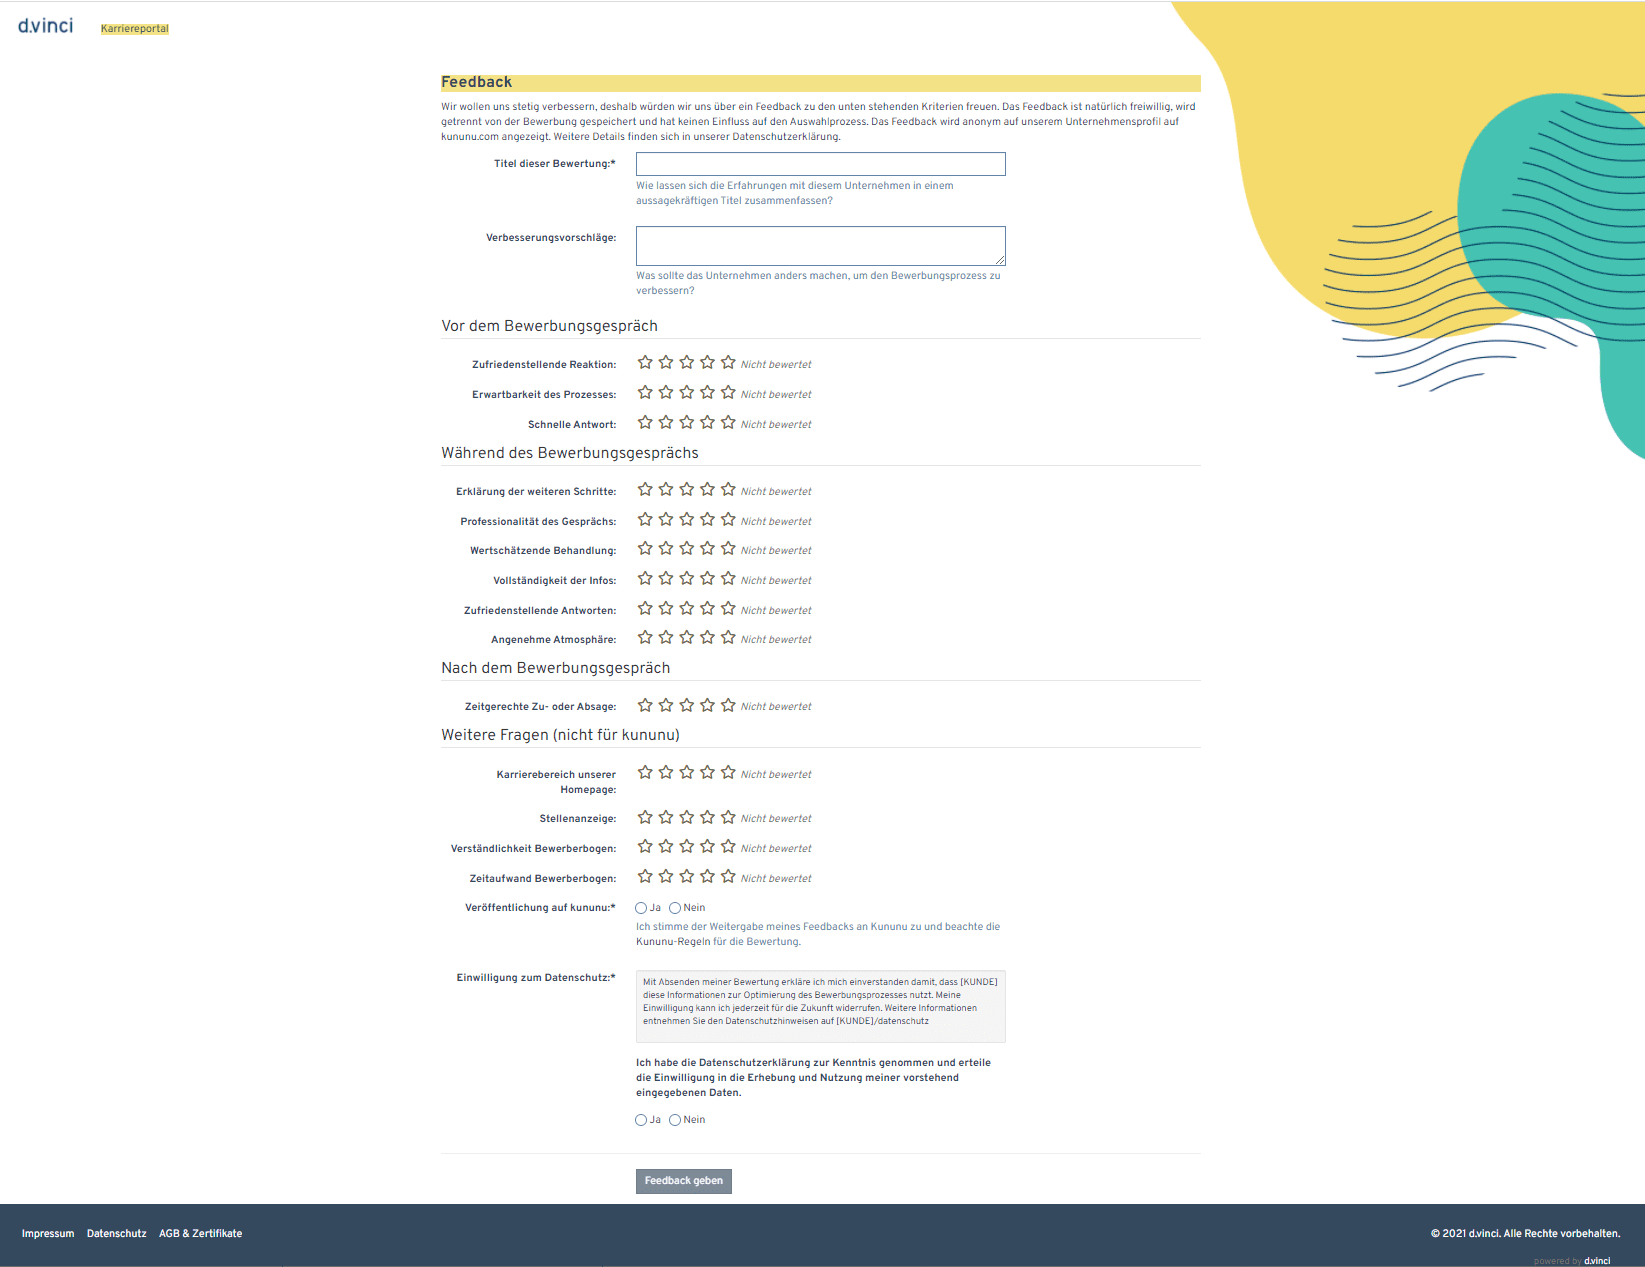Rate Zeitaufwand Bewerberbogen with one star
Image resolution: width=1645 pixels, height=1267 pixels.
(x=645, y=877)
